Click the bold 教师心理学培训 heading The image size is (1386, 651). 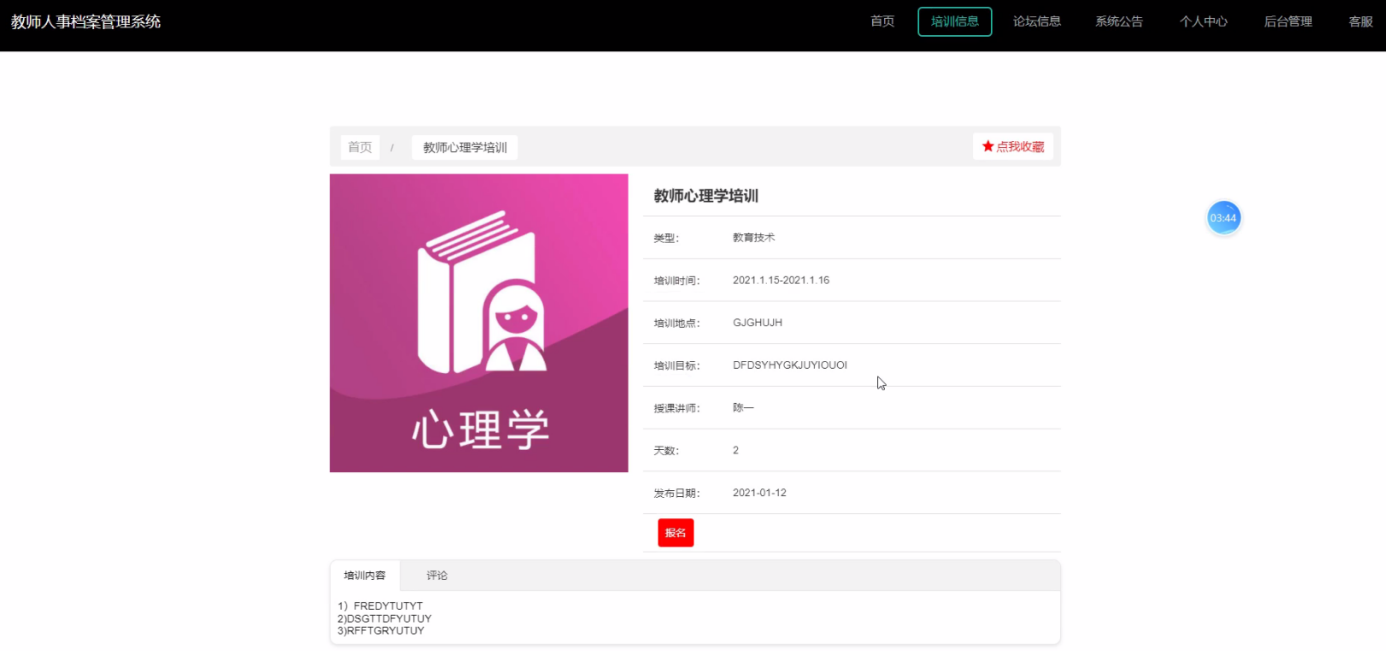pos(706,196)
